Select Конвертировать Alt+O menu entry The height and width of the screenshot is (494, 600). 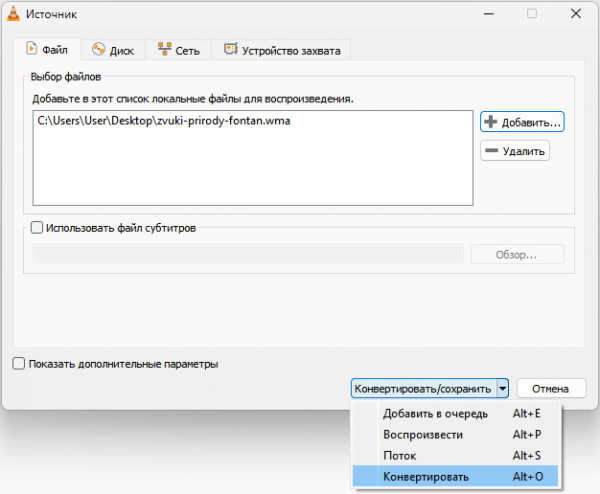point(455,476)
